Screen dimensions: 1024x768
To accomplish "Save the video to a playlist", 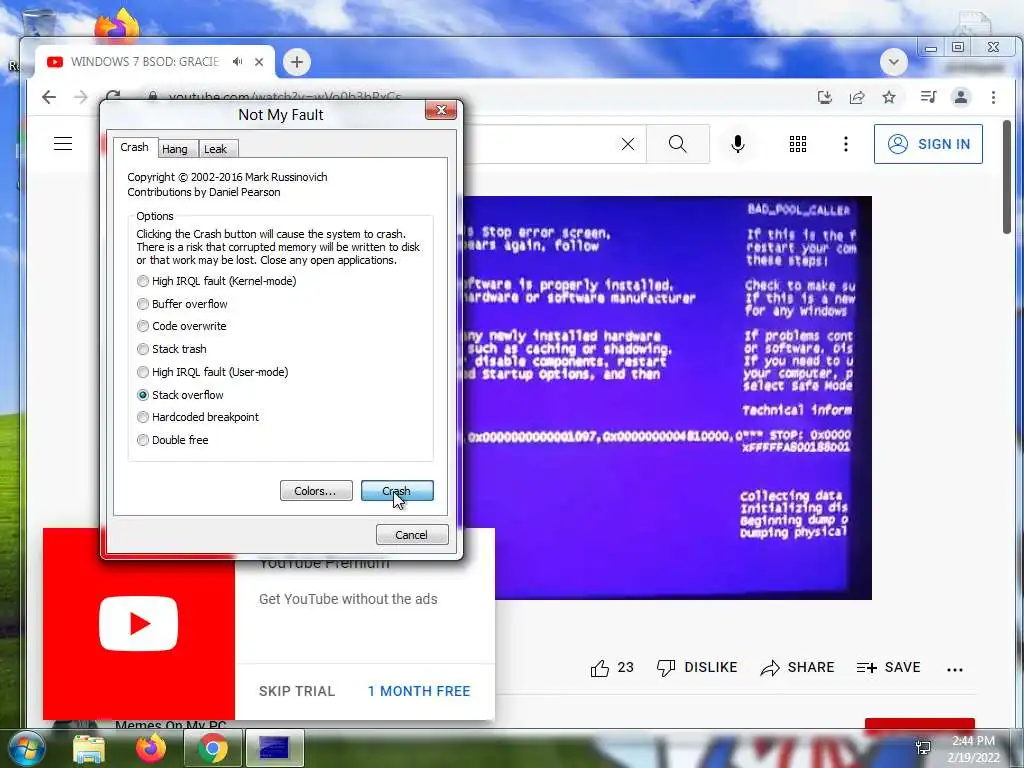I will point(888,667).
